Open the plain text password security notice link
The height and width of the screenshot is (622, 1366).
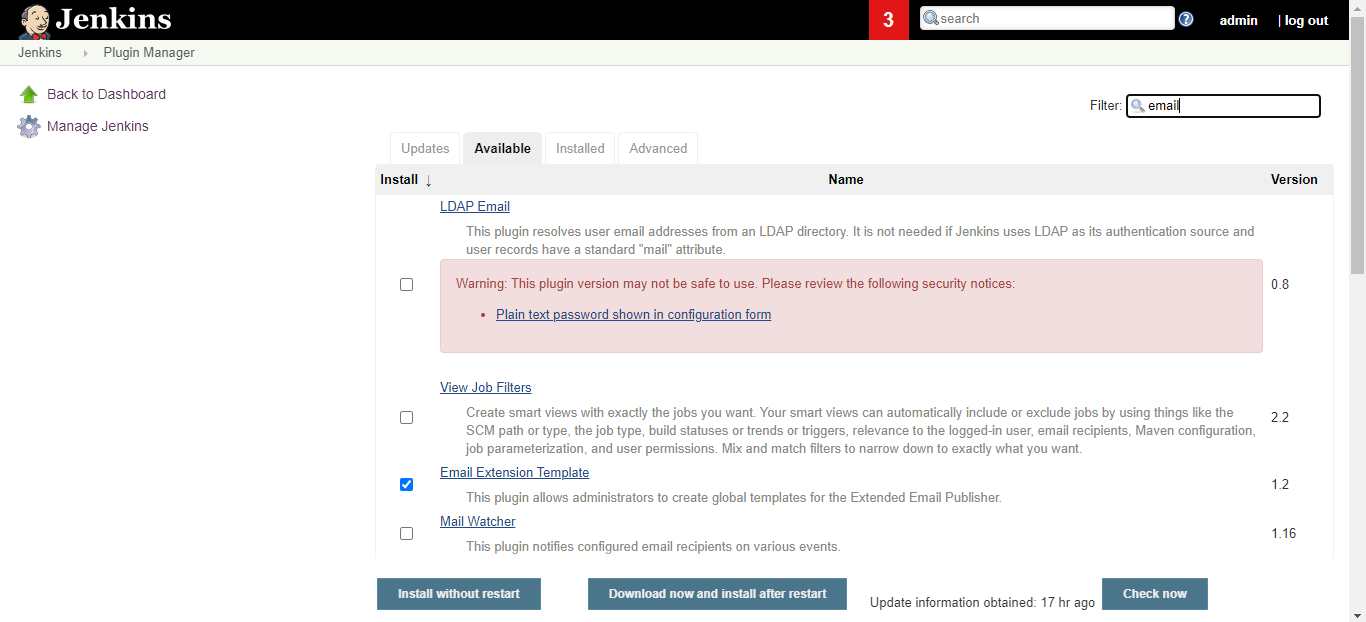pyautogui.click(x=633, y=314)
